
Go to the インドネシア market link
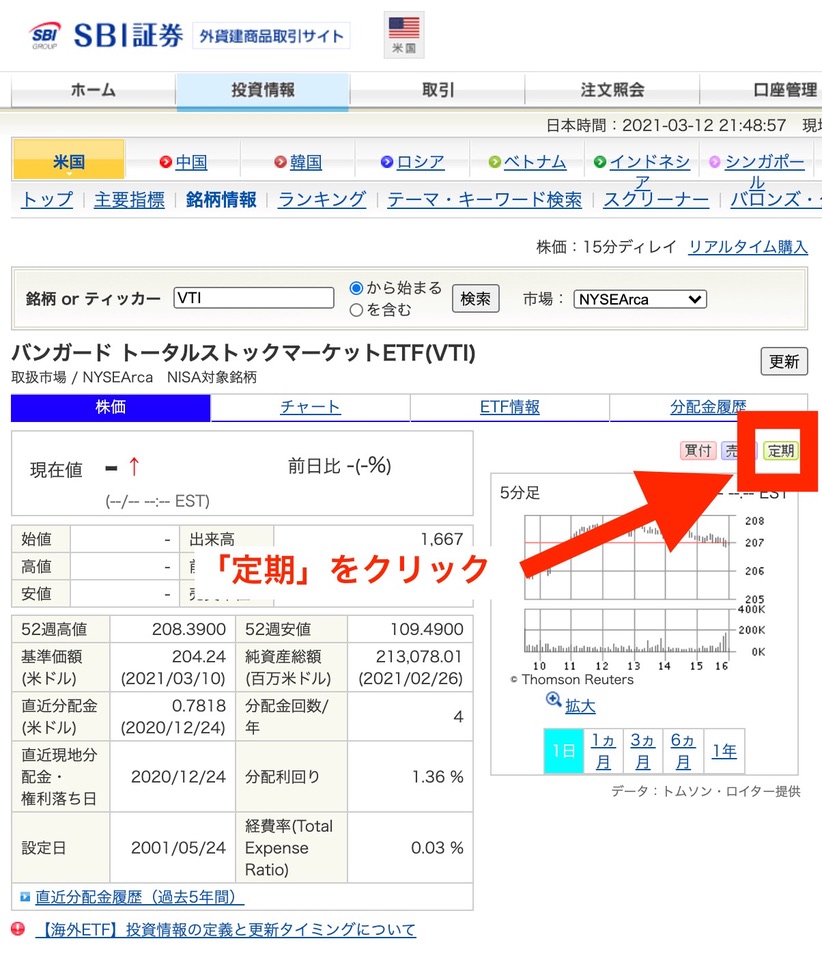click(649, 163)
